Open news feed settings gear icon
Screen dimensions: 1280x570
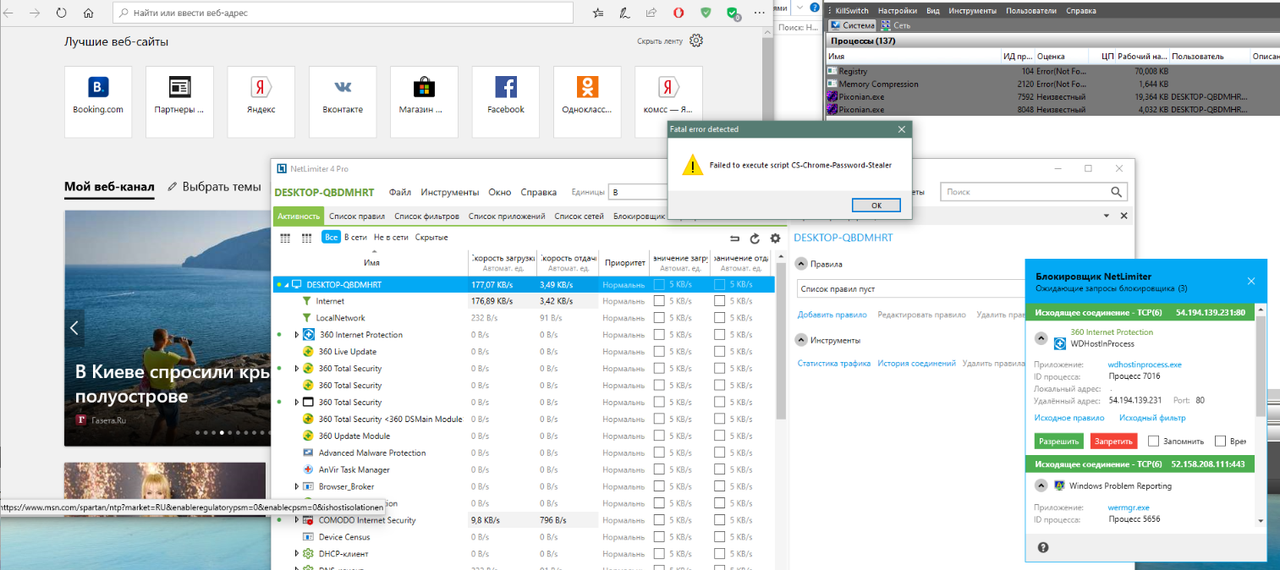pyautogui.click(x=697, y=41)
